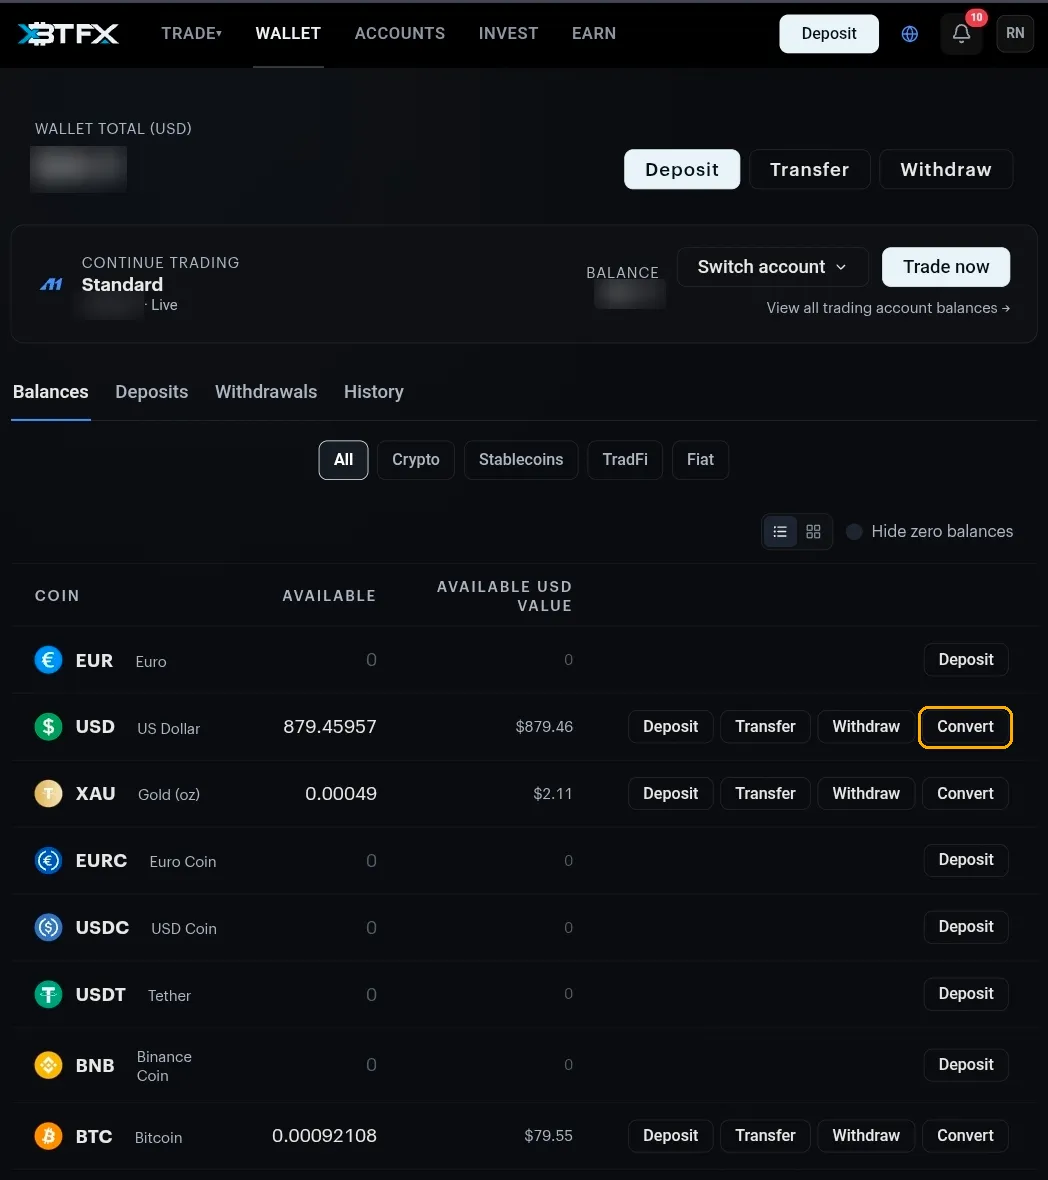Screen dimensions: 1048x1180
Task: Click Deposit in the USDC row
Action: [966, 927]
